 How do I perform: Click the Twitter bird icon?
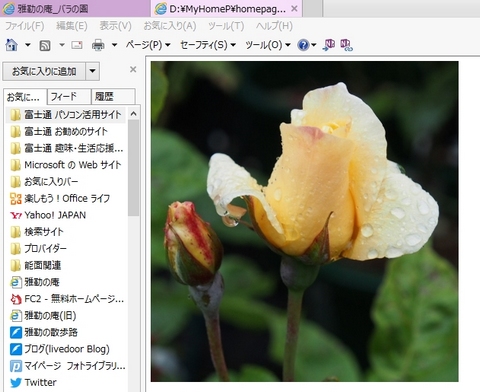tap(16, 383)
